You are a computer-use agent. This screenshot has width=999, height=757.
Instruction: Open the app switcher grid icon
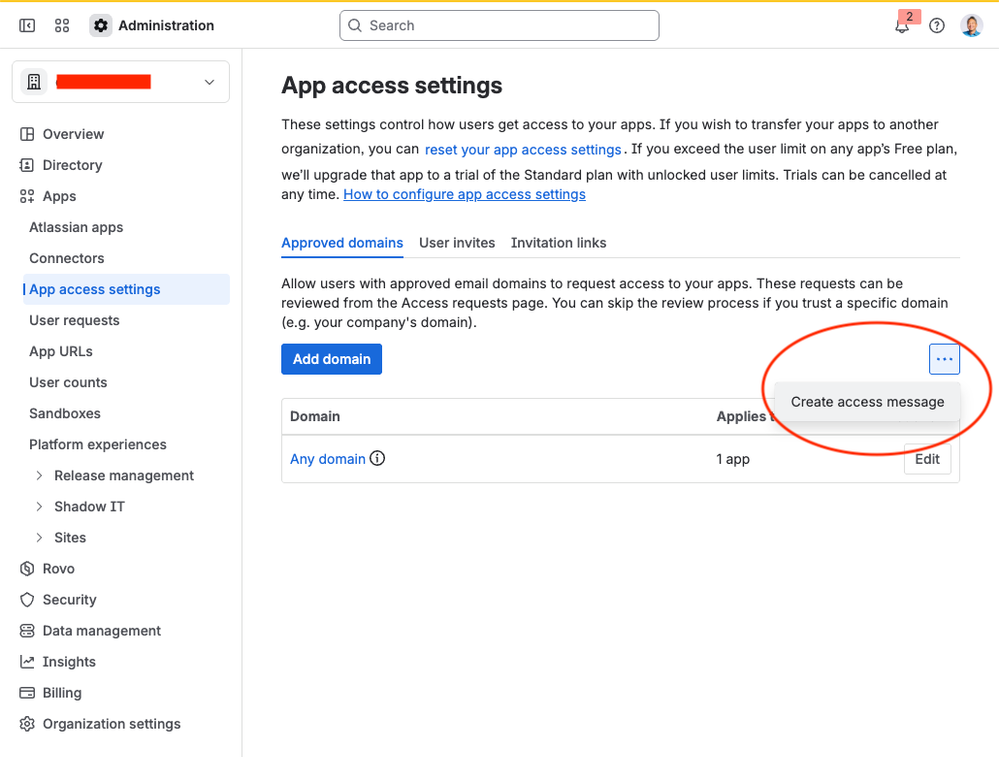pos(62,25)
